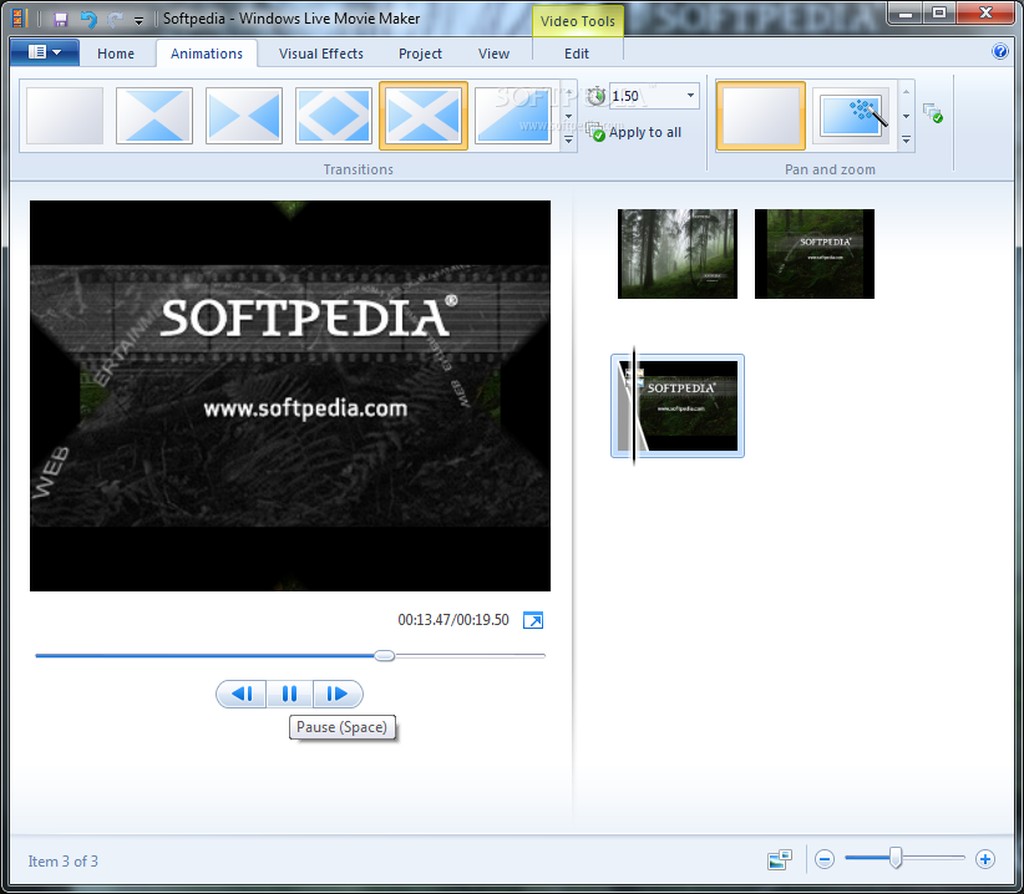Click the playback seek slider handle
1024x894 pixels.
[x=385, y=656]
